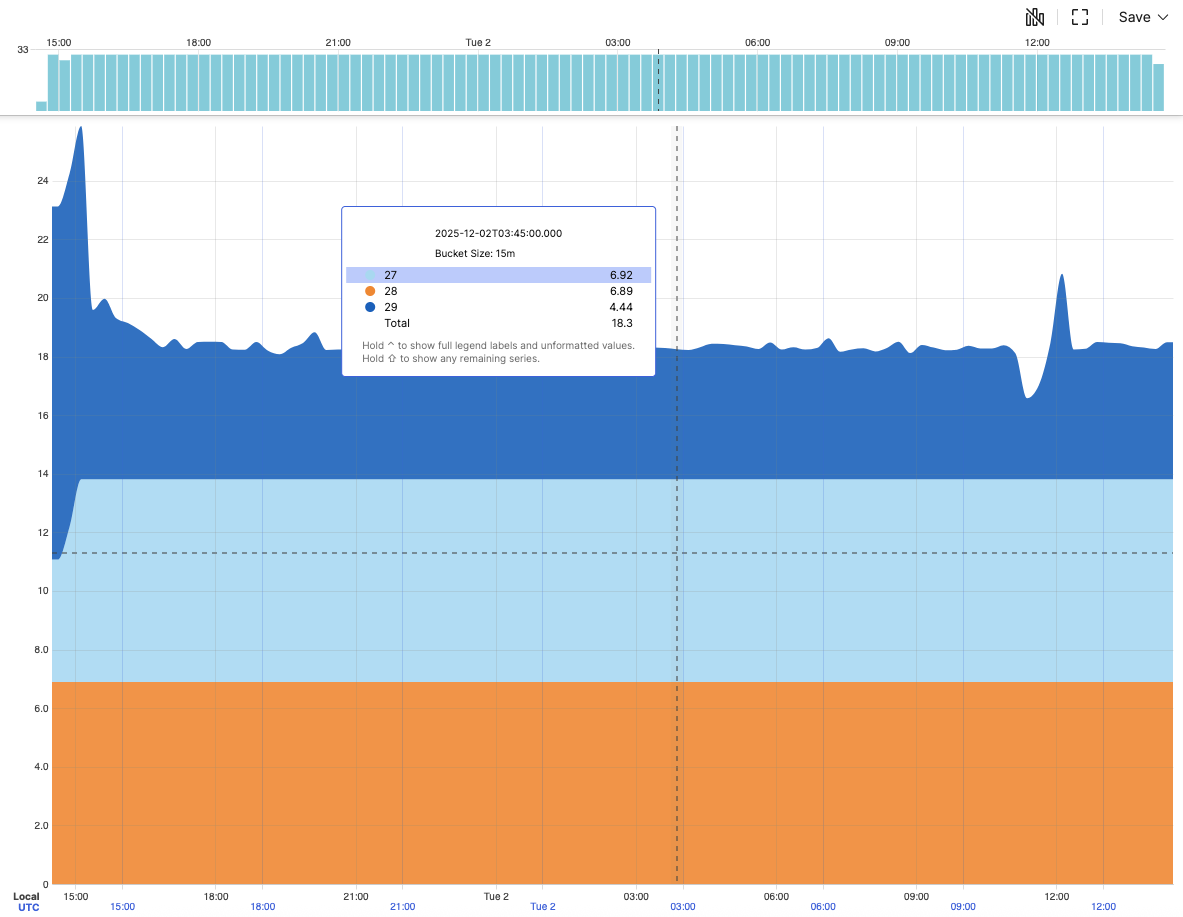Click the first short bar in histogram

pos(41,106)
